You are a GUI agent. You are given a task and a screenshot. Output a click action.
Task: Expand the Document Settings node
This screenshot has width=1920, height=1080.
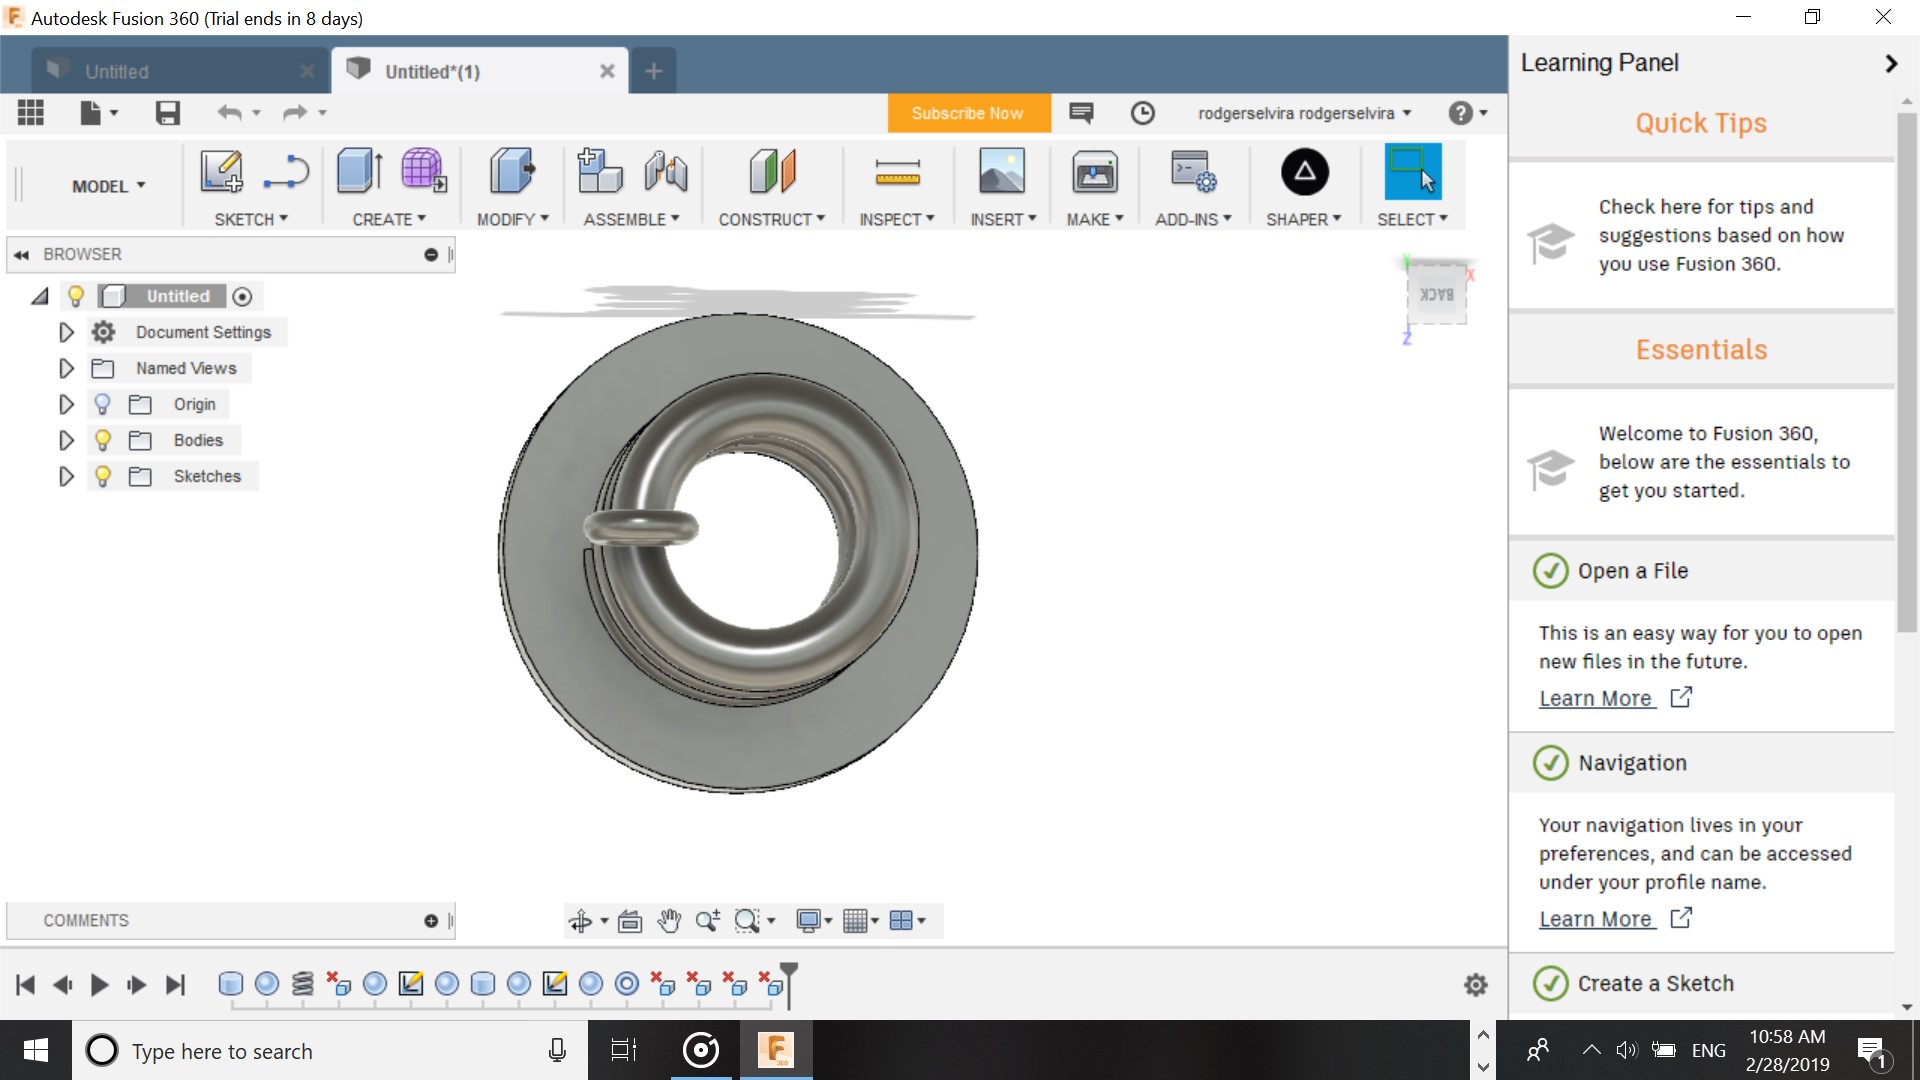click(x=66, y=332)
